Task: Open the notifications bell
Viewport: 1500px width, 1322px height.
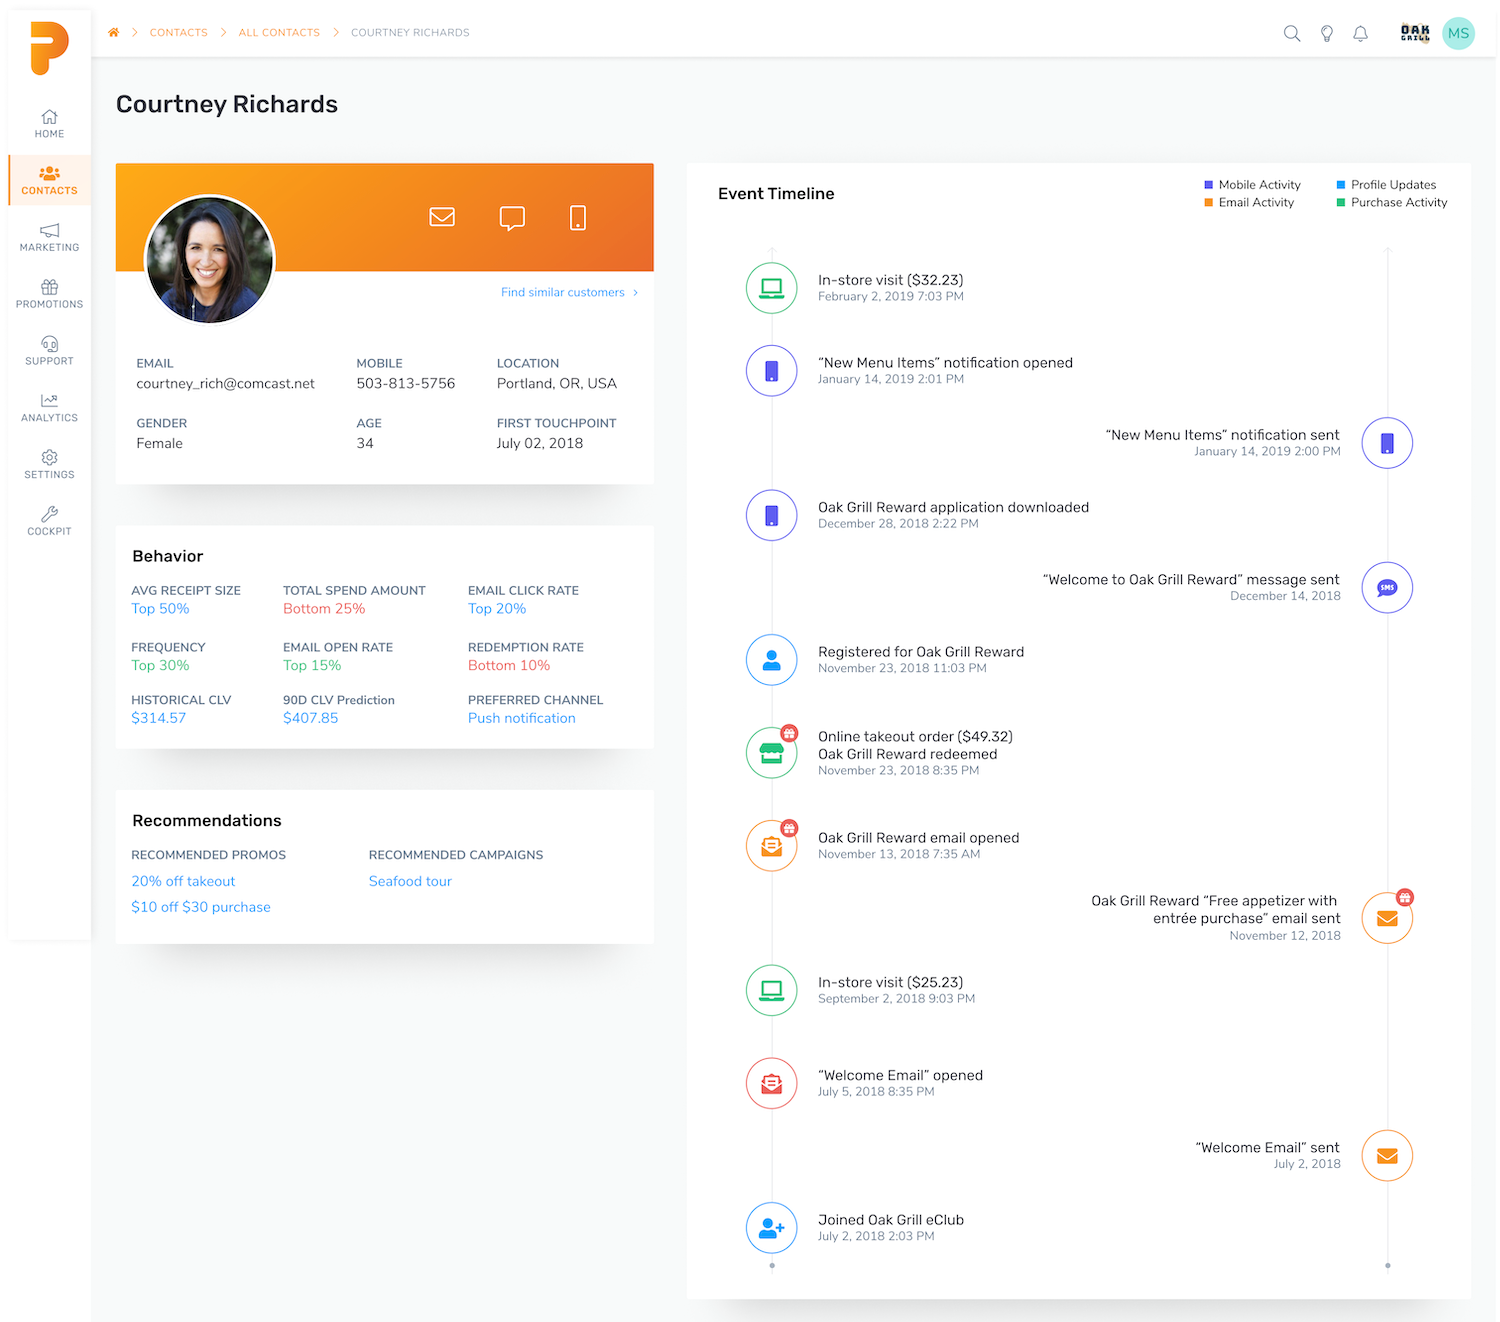Action: coord(1361,33)
